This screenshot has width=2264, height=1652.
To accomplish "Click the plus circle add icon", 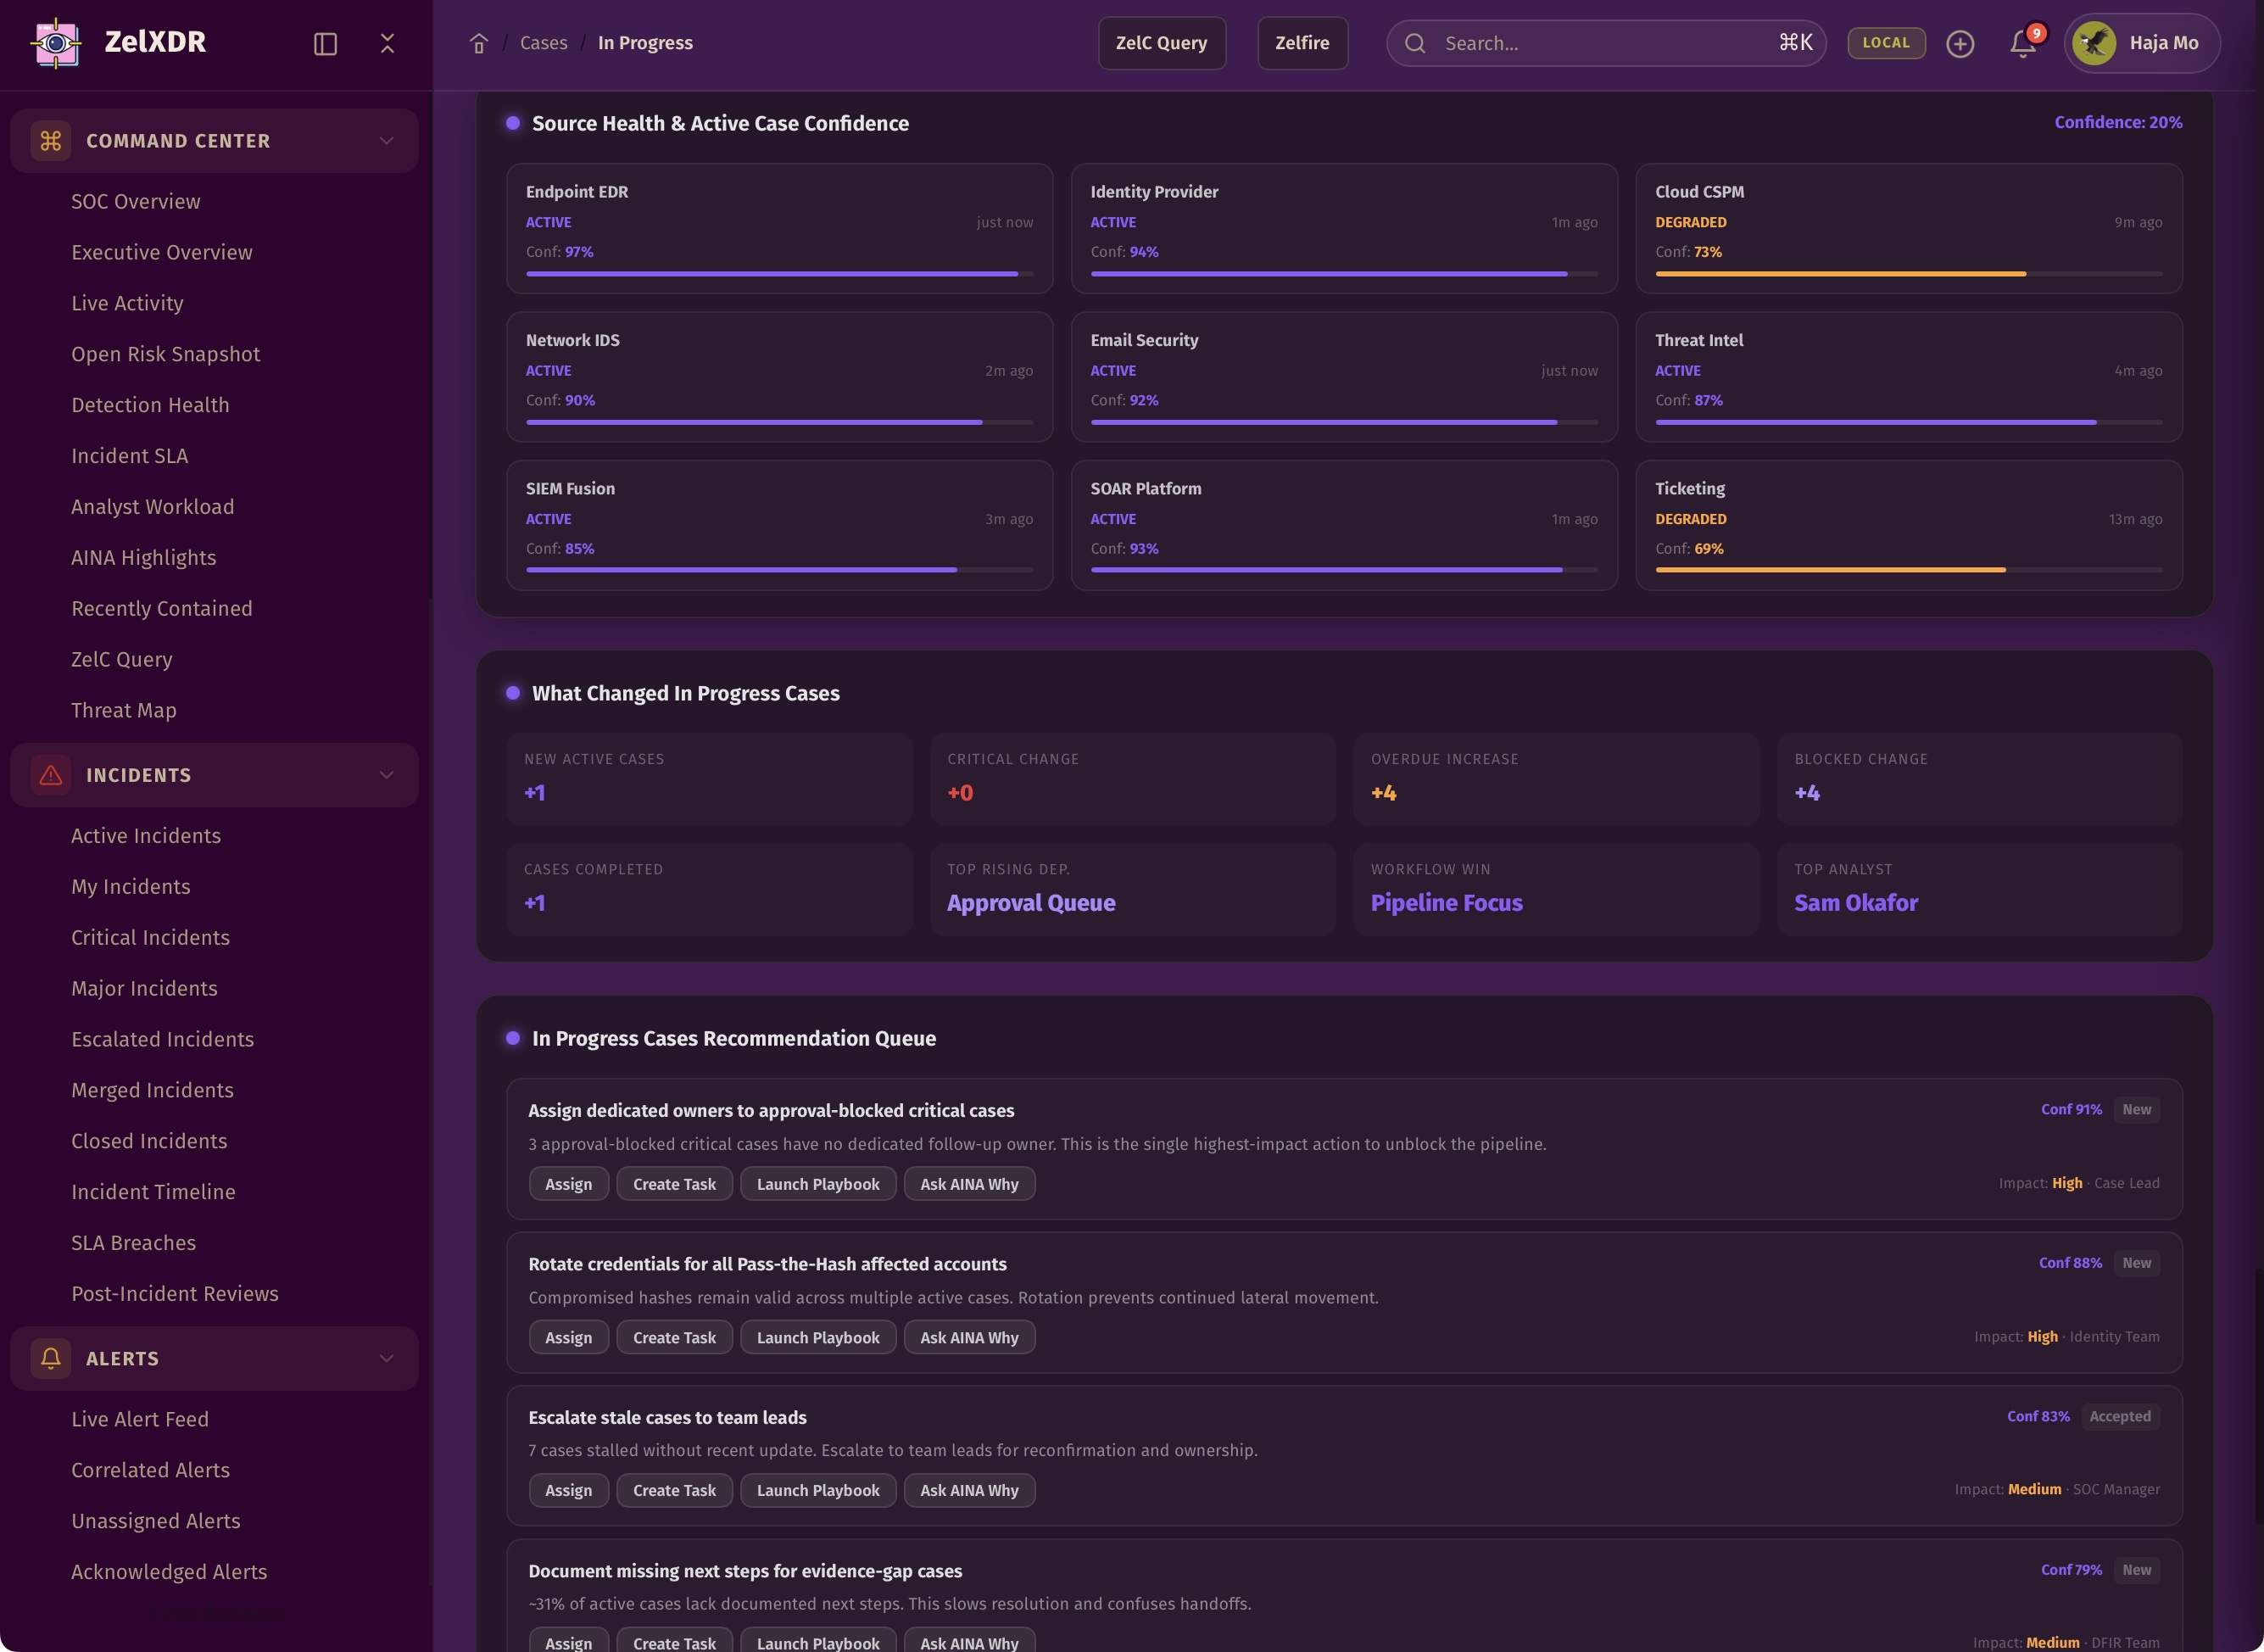I will (1960, 44).
